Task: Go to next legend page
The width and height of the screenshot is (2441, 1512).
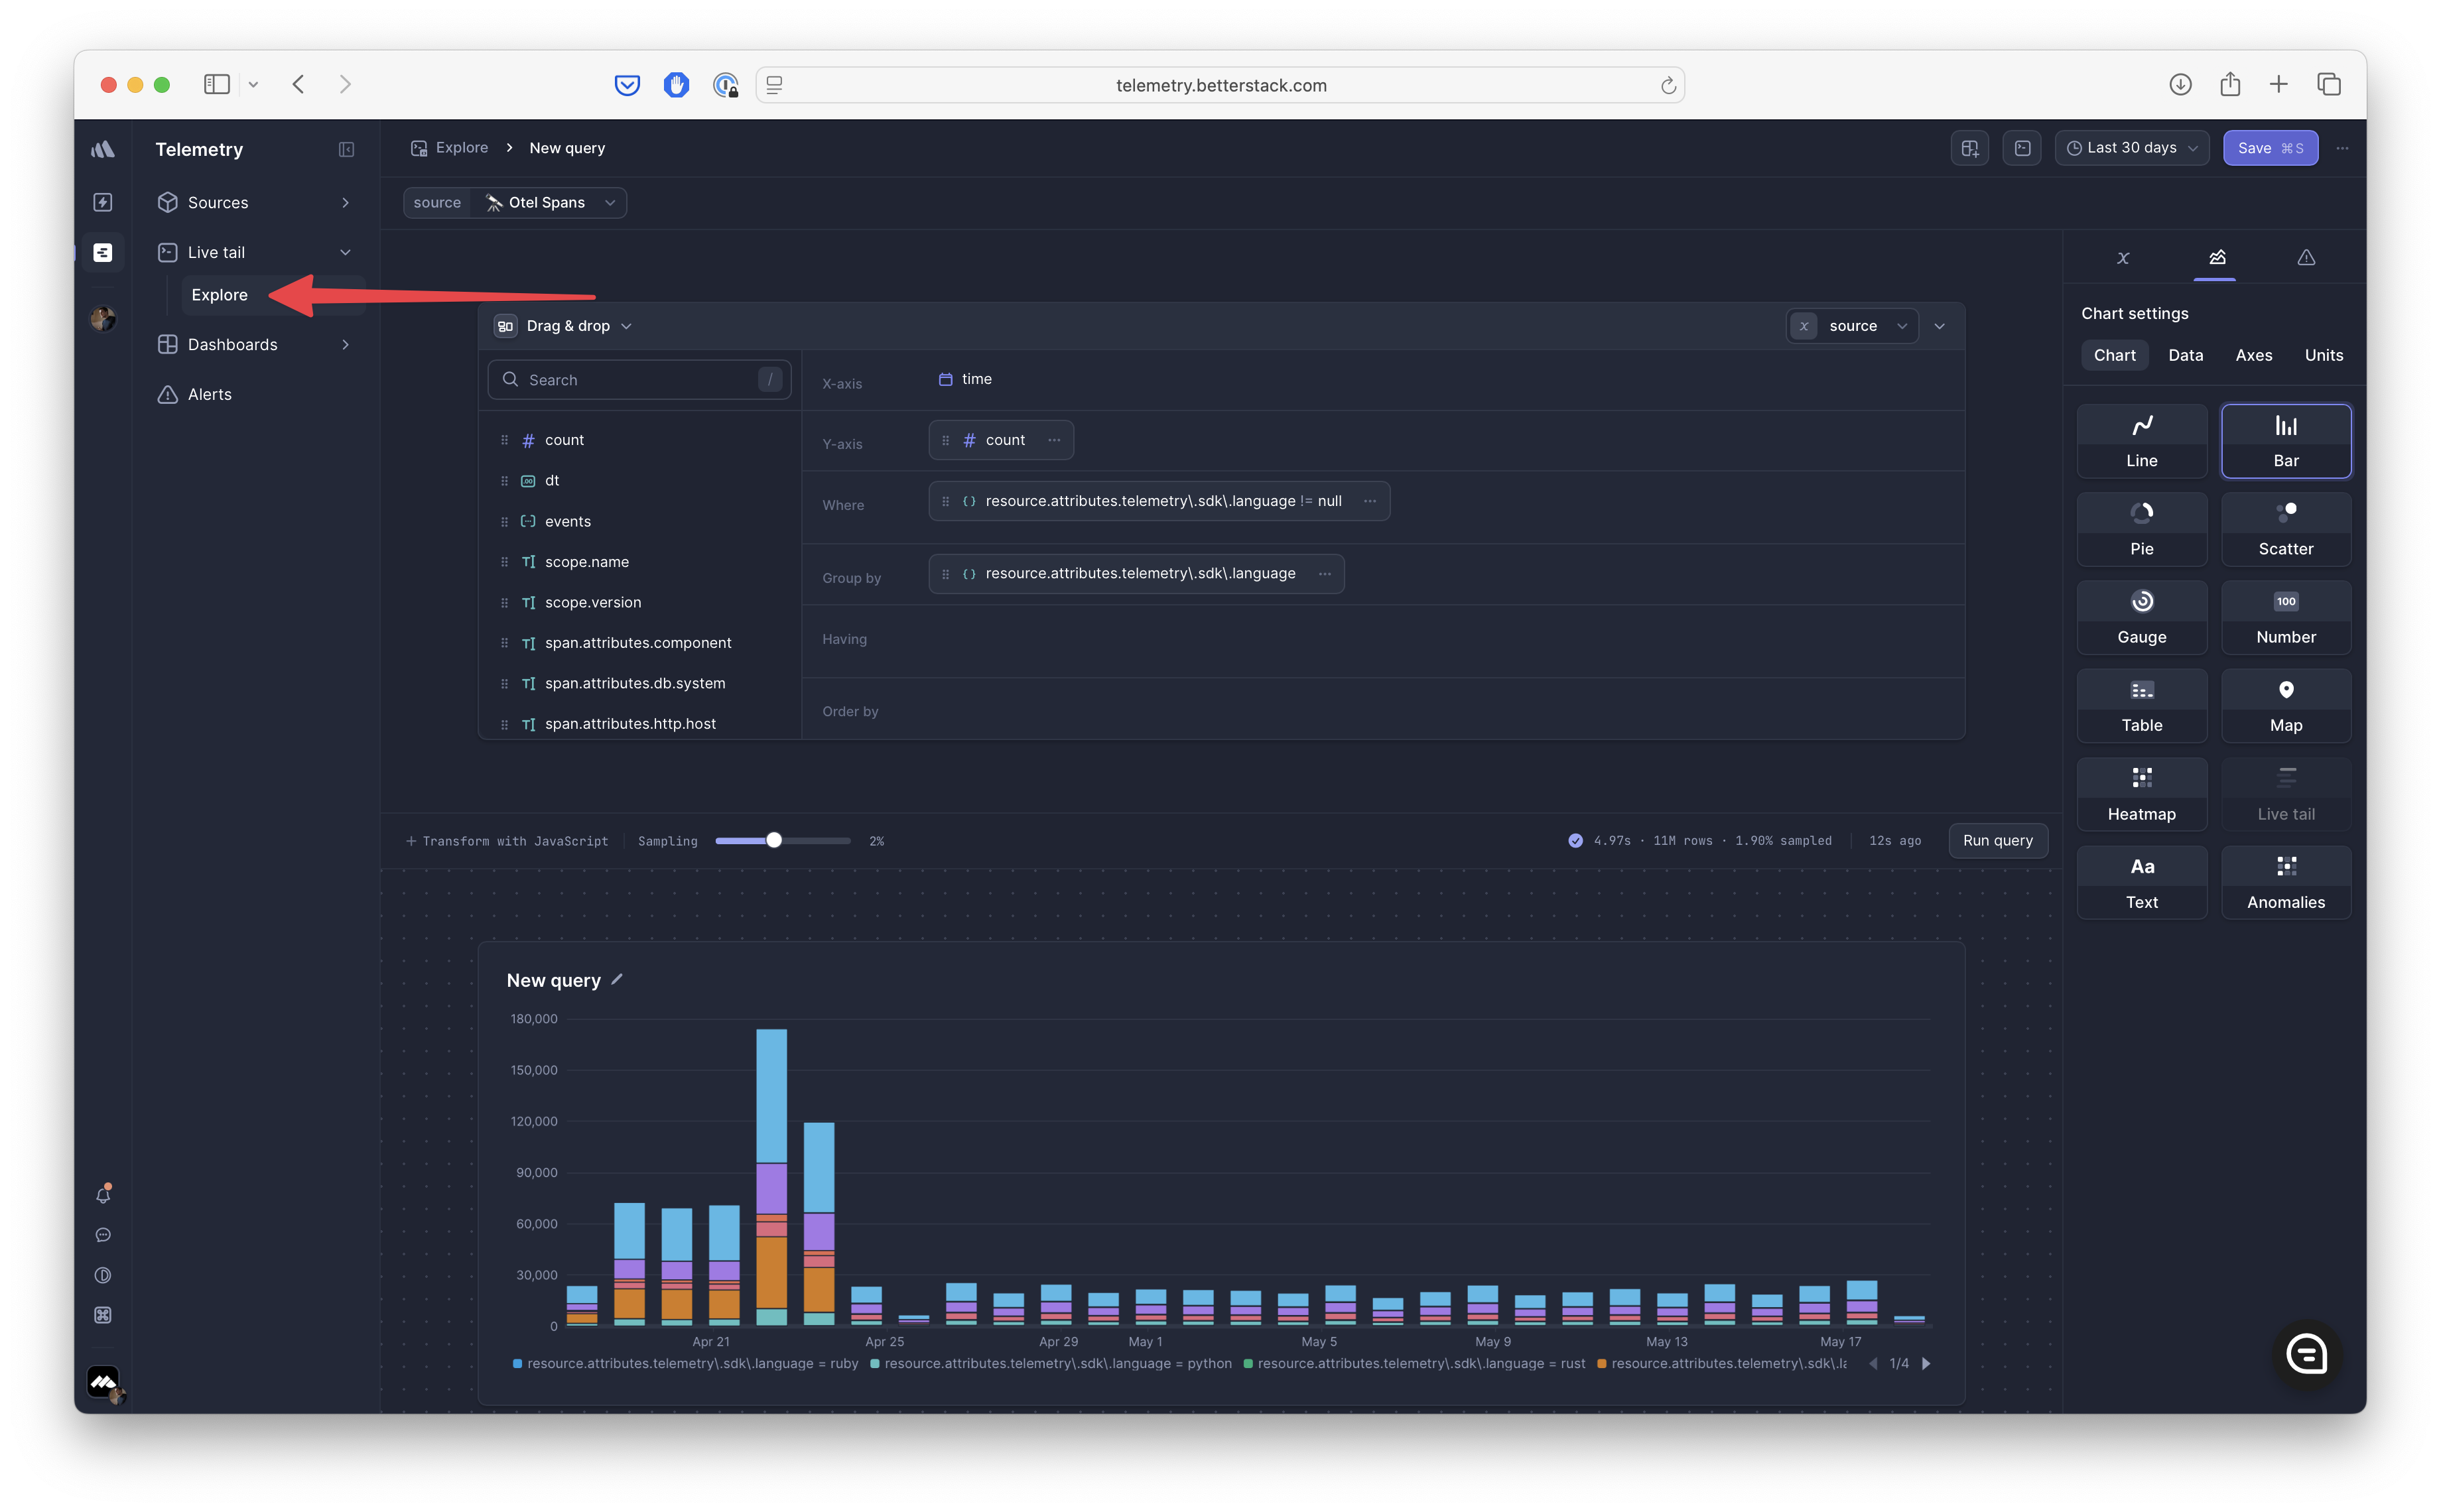Action: tap(1925, 1363)
